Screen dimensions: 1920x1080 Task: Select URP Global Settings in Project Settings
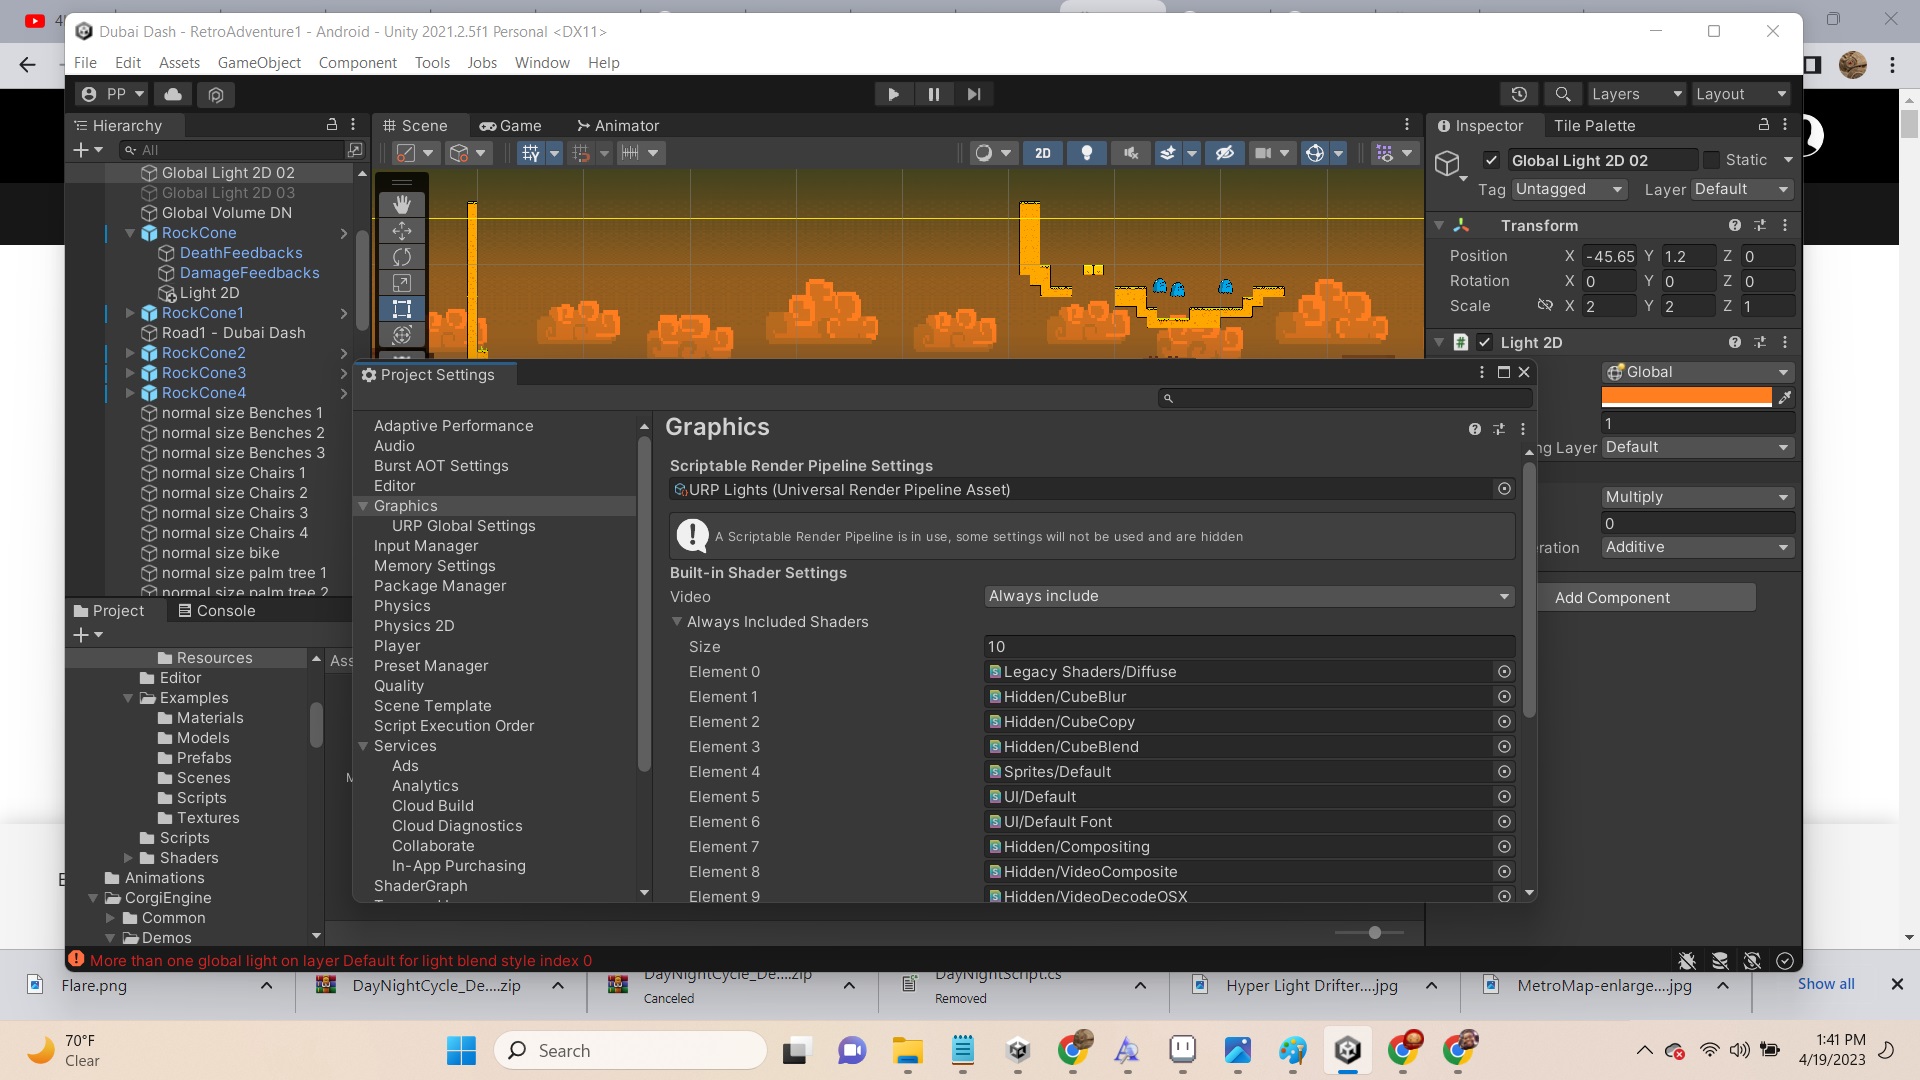(x=463, y=526)
